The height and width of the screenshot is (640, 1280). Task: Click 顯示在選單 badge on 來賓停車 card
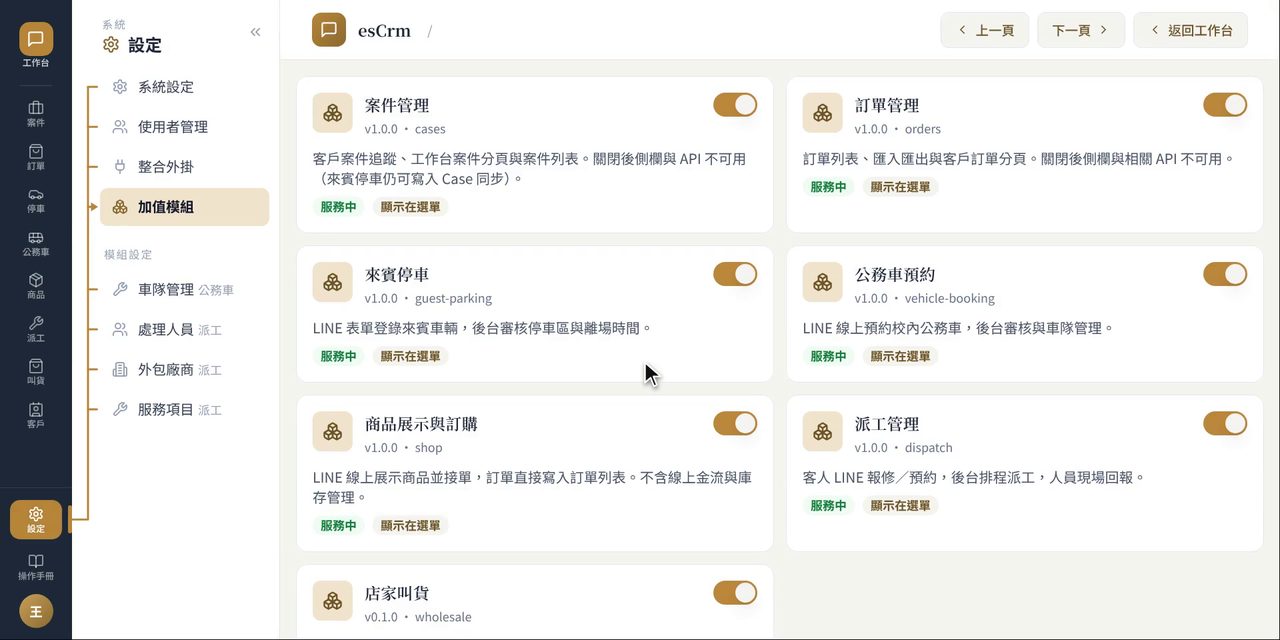click(x=411, y=356)
